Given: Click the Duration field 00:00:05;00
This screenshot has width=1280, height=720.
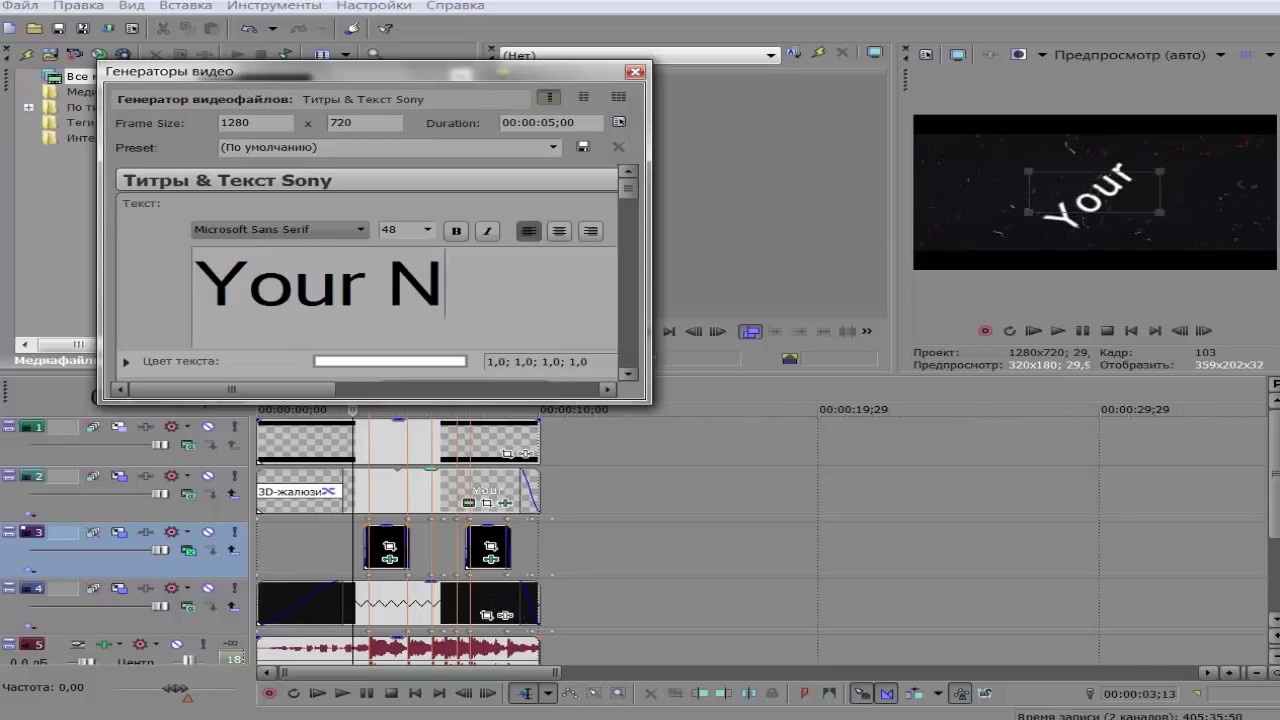Looking at the screenshot, I should [x=552, y=123].
